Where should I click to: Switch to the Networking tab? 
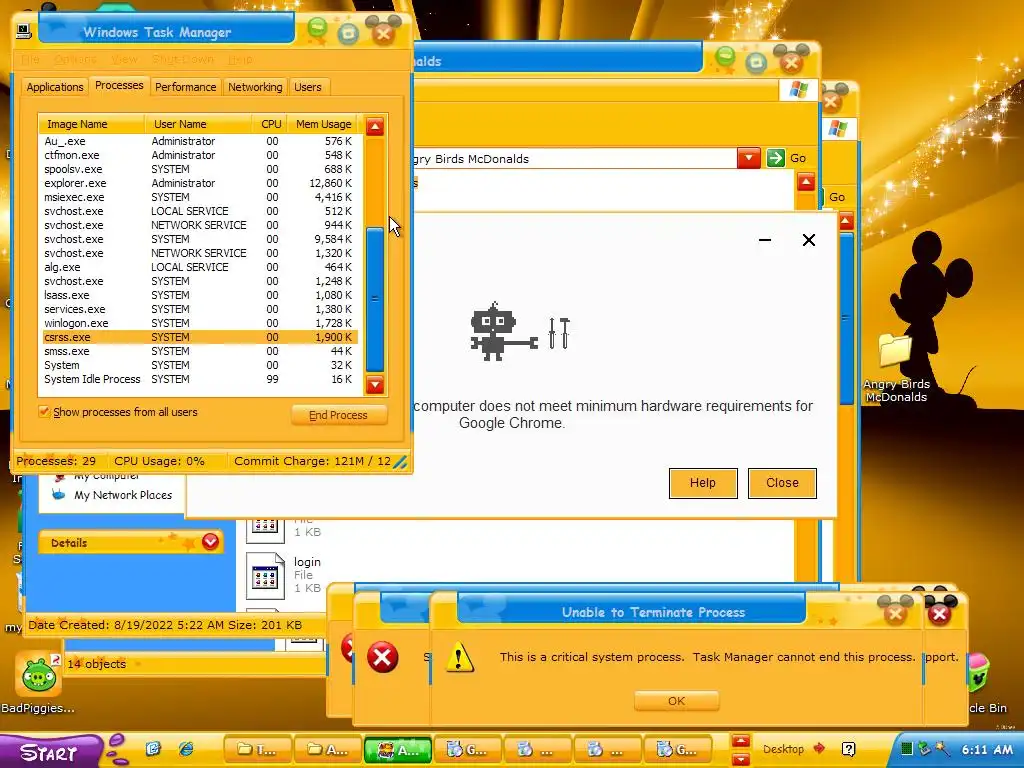click(x=255, y=87)
